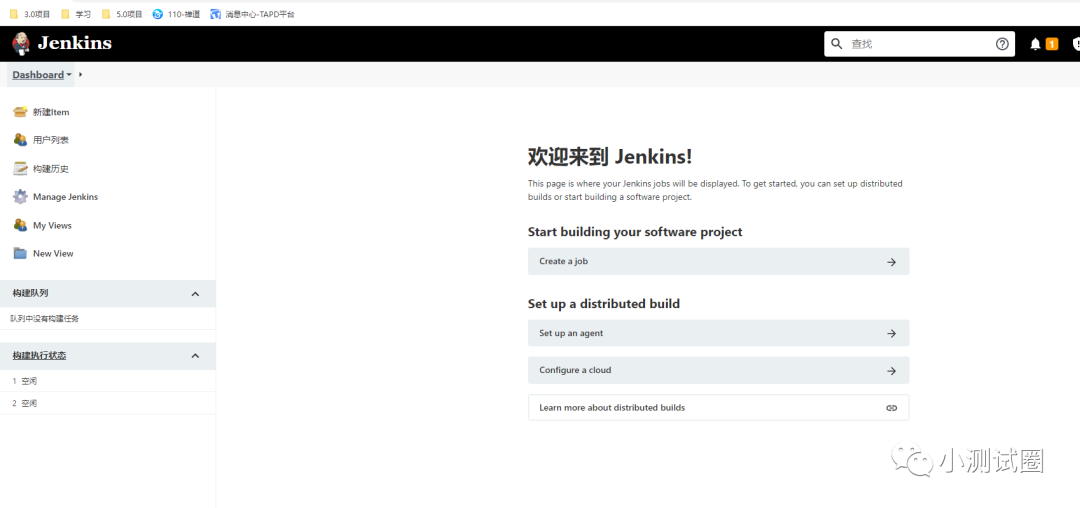Click the Set up an agent button
The height and width of the screenshot is (508, 1080).
point(718,333)
